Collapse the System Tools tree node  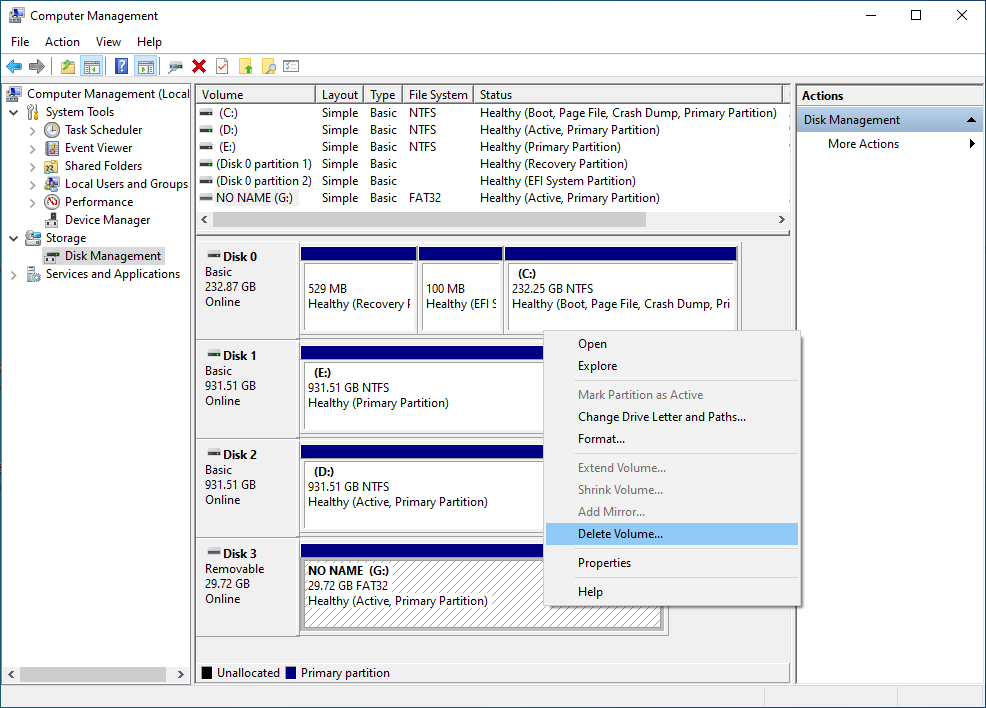tap(14, 113)
